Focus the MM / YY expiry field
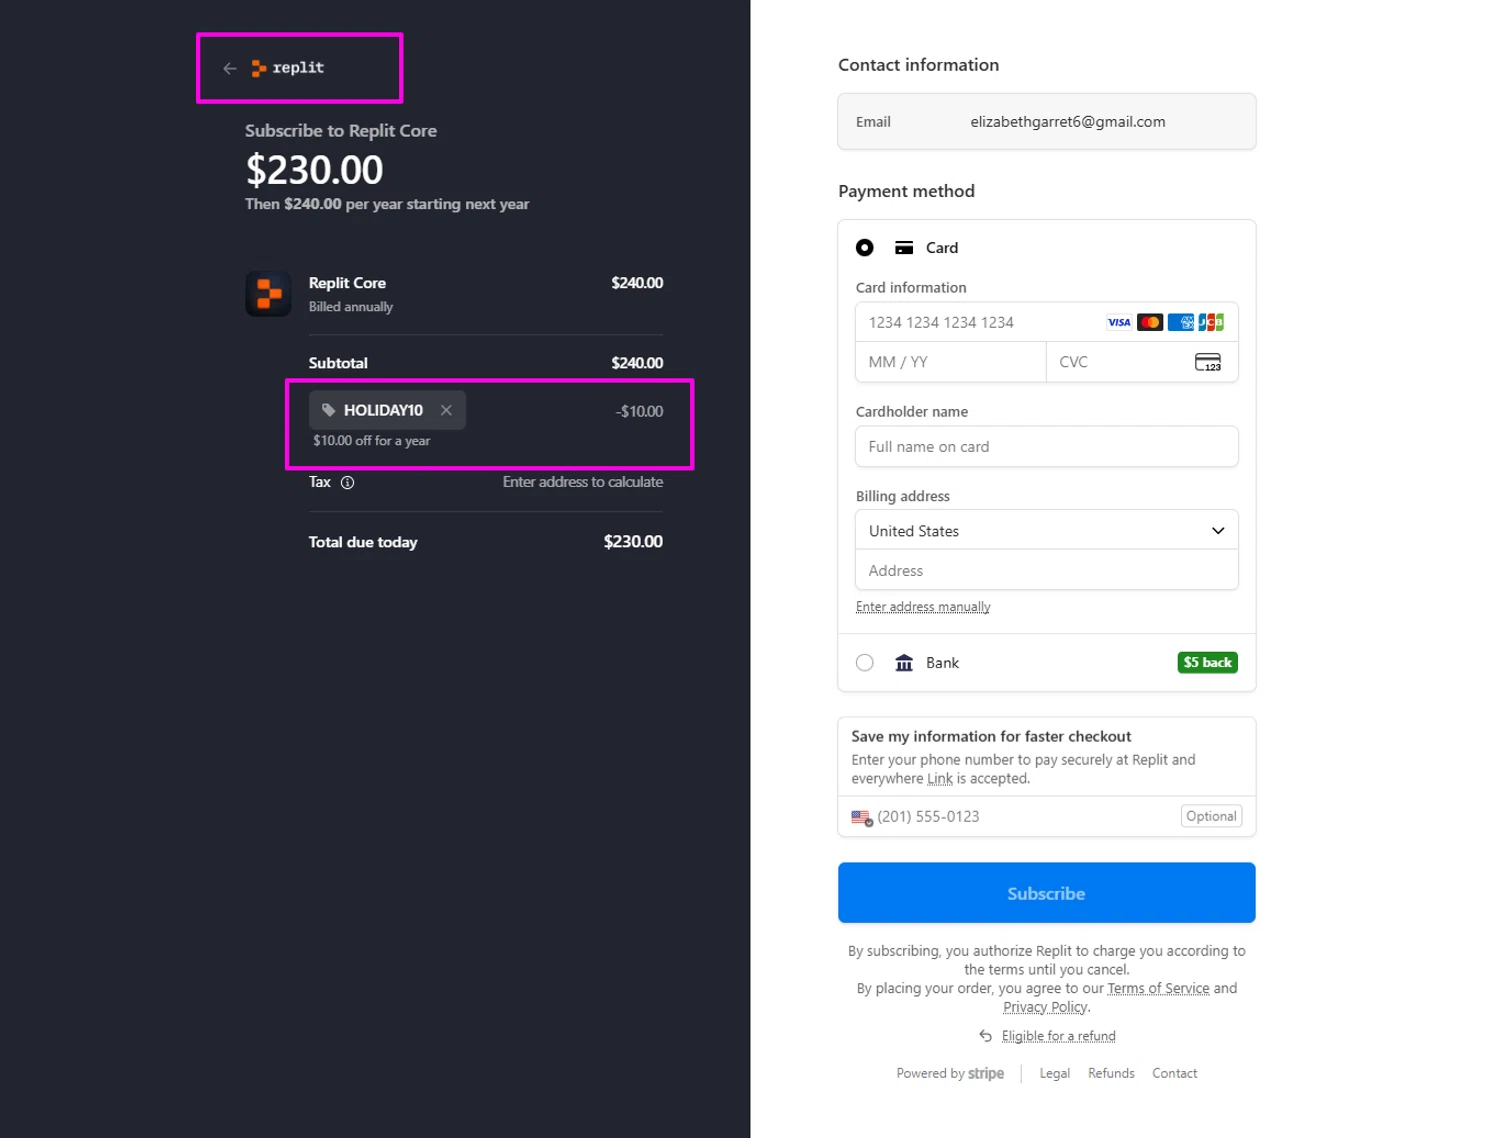 click(951, 362)
